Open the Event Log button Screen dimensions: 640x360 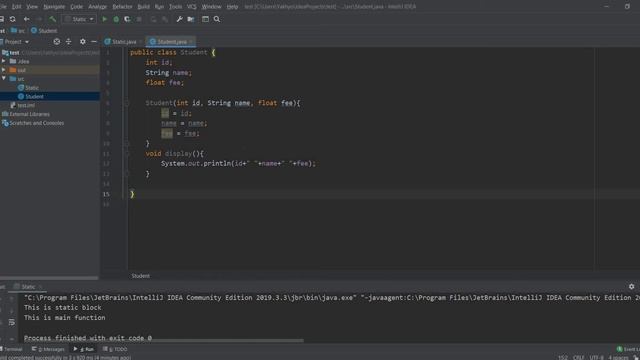pyautogui.click(x=628, y=349)
